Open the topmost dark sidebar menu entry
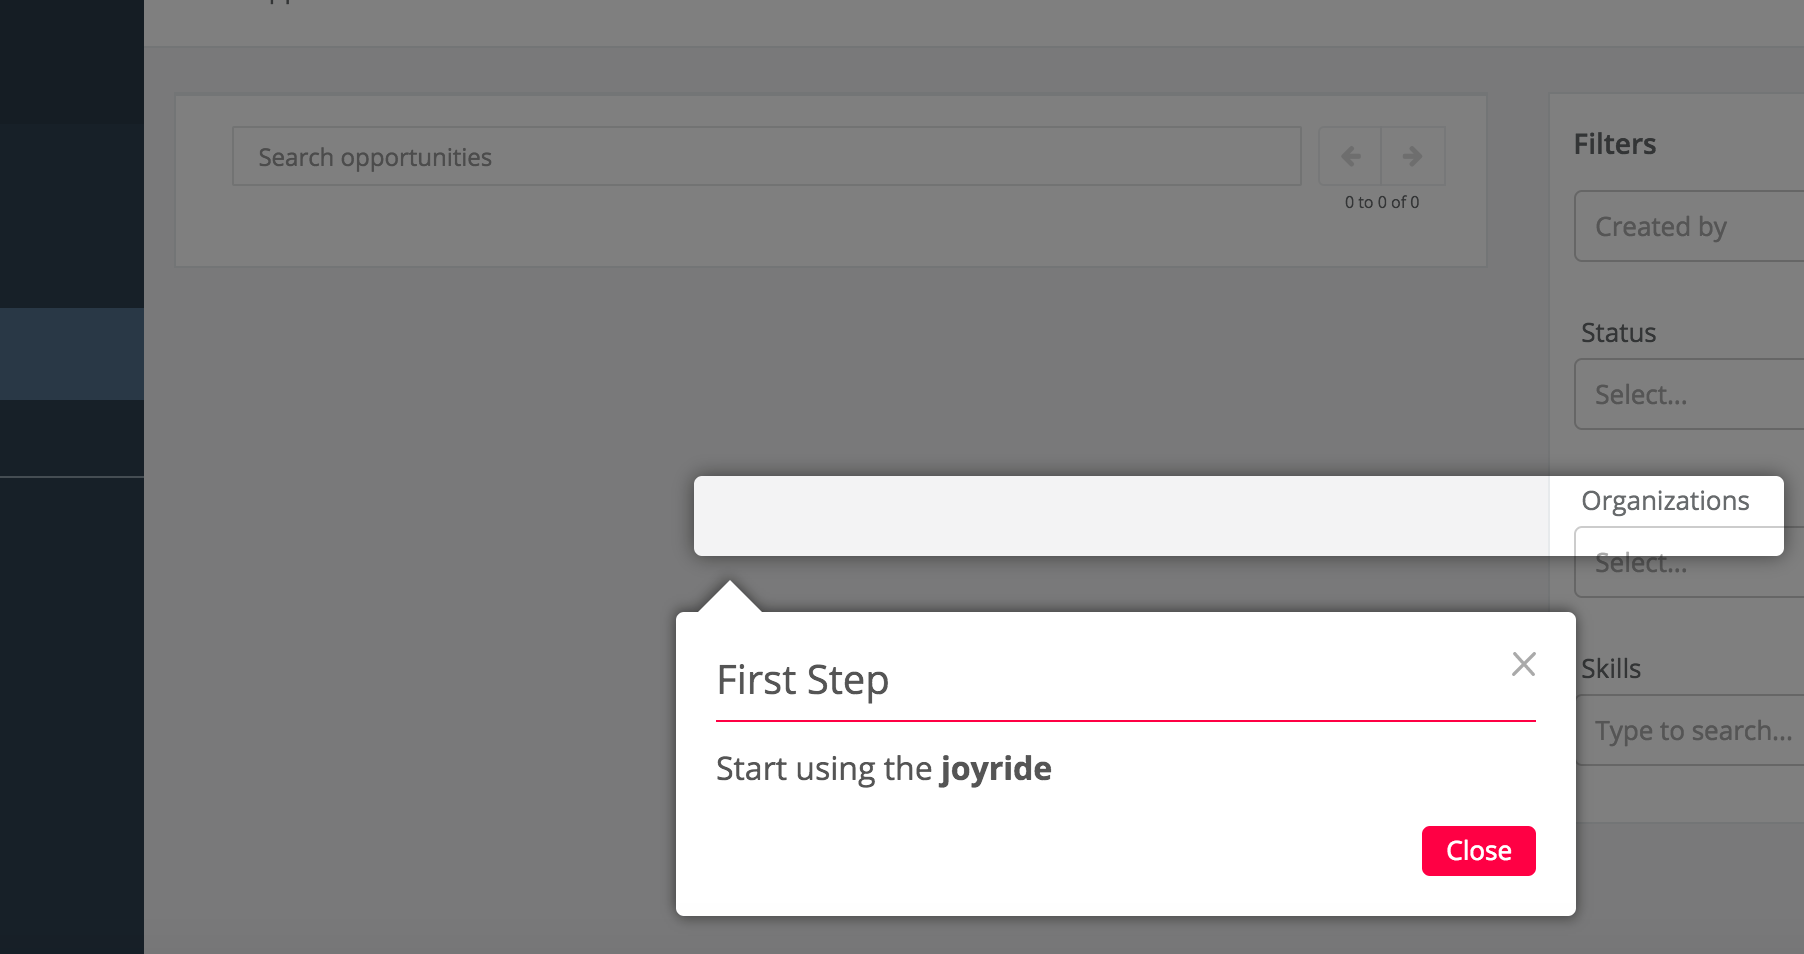The height and width of the screenshot is (954, 1804). (70, 60)
